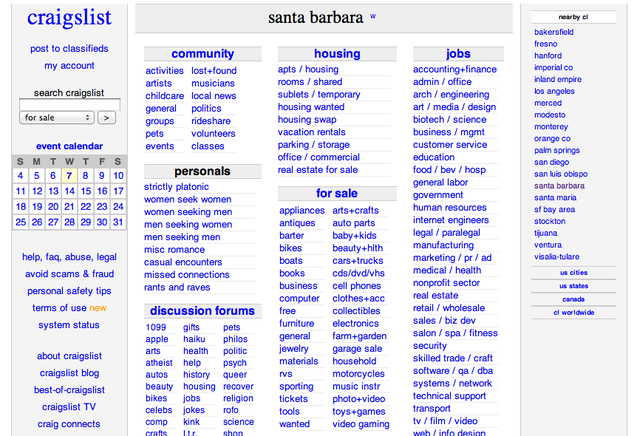Open the '1099' discussion forum
The width and height of the screenshot is (640, 436).
pyautogui.click(x=156, y=327)
